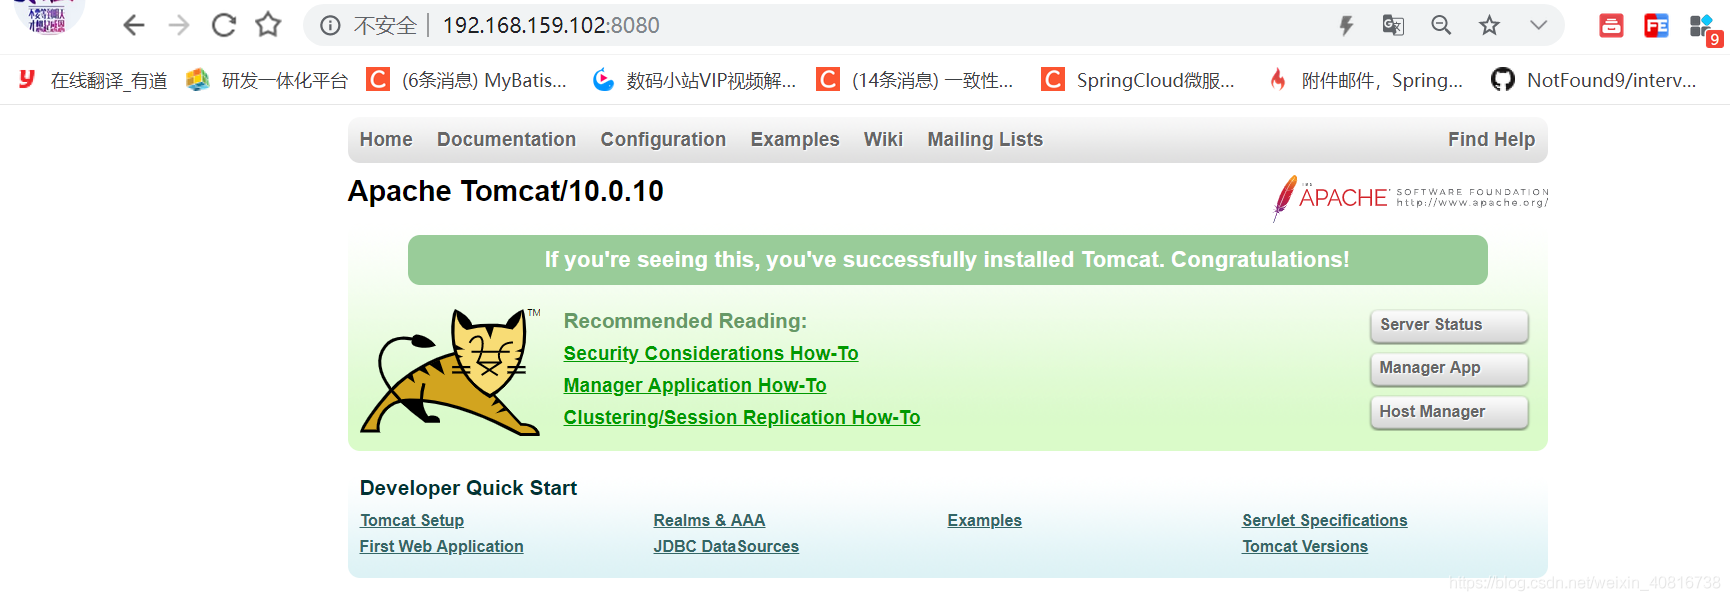This screenshot has width=1730, height=601.
Task: Open the red extension icon in the toolbar
Action: [1611, 25]
